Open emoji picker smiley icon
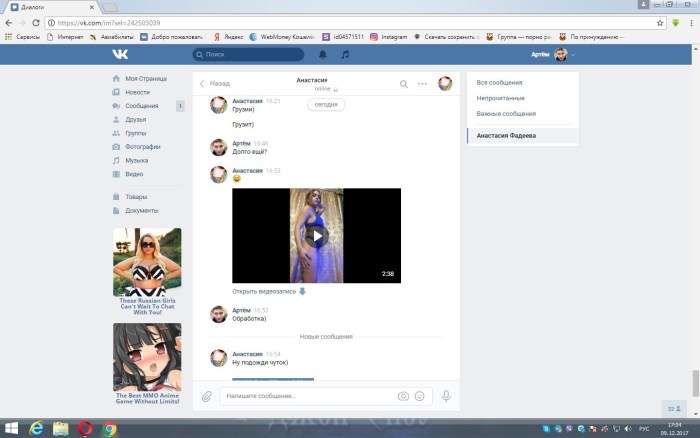The height and width of the screenshot is (438, 700). pyautogui.click(x=420, y=396)
